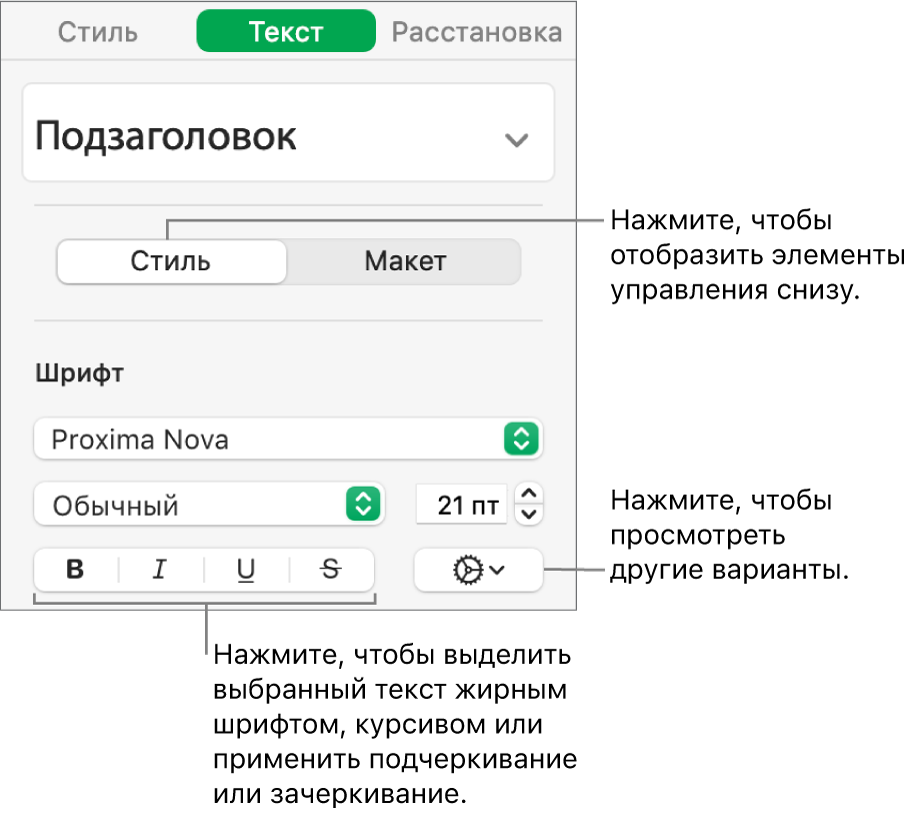Open the Расстановка tab
This screenshot has height=820, width=921.
click(x=476, y=32)
